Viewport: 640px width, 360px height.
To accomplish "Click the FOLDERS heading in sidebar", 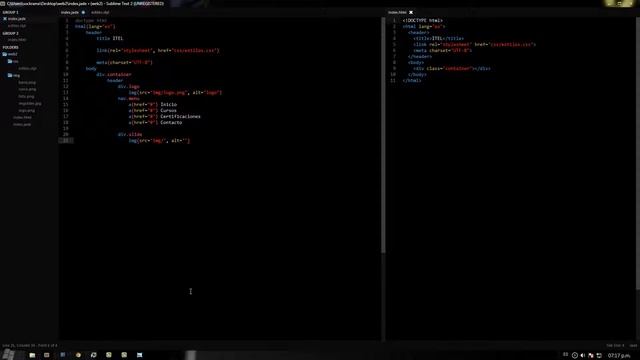I will (x=10, y=47).
